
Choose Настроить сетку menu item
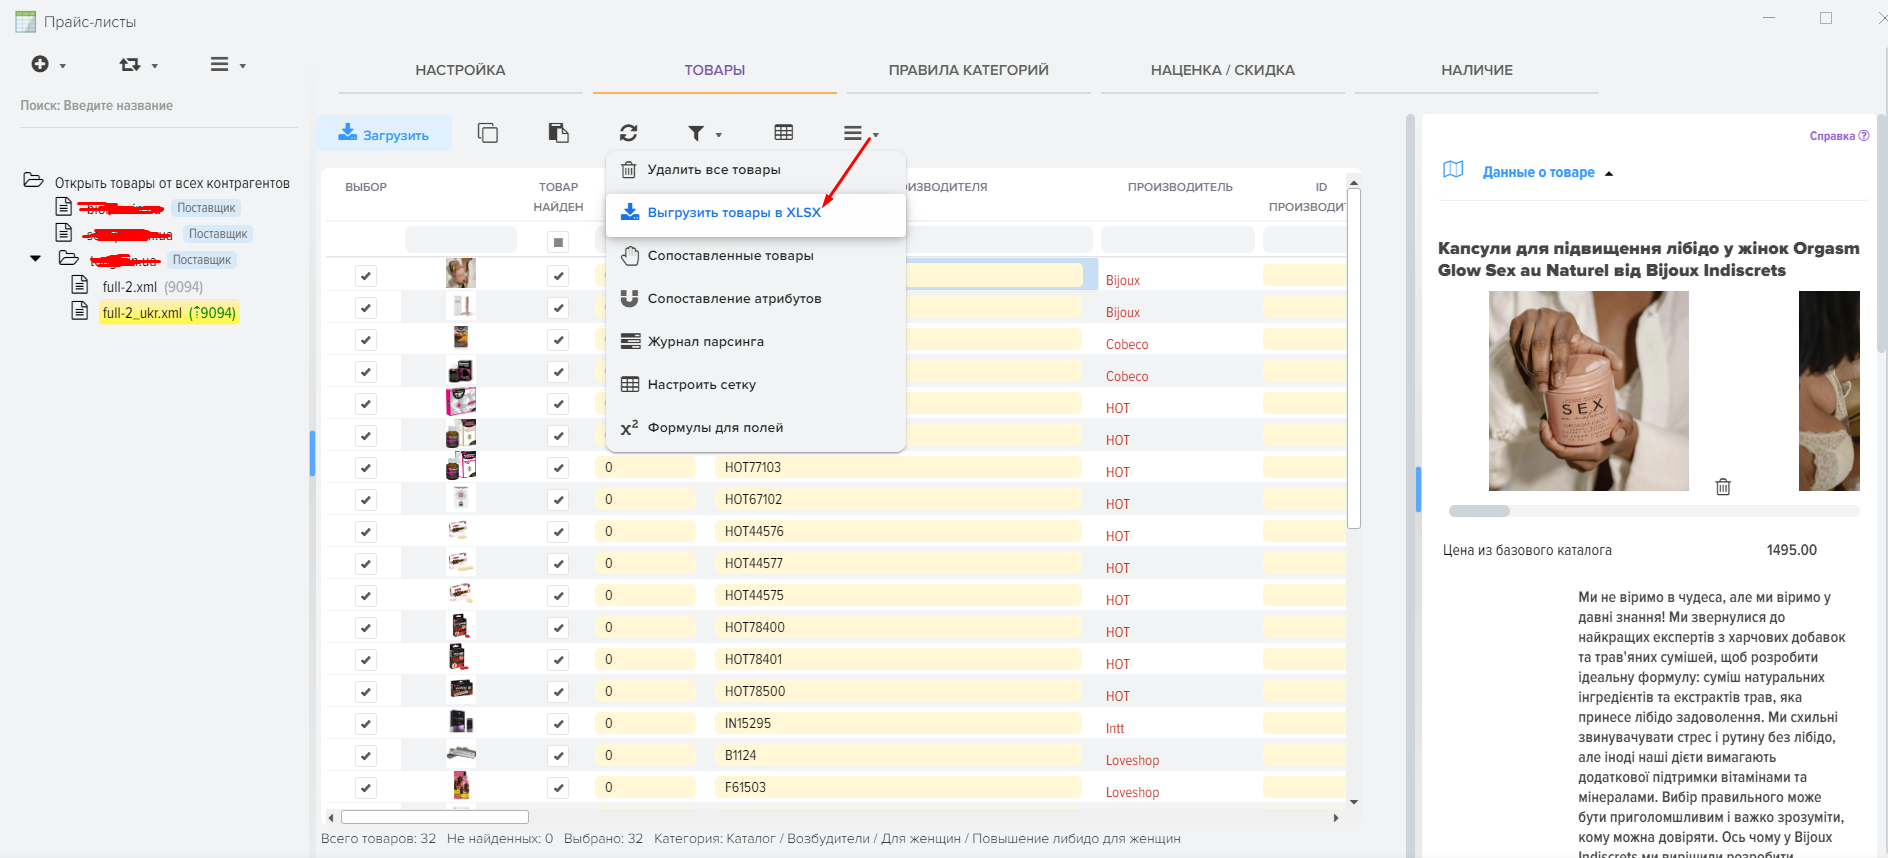[756, 385]
